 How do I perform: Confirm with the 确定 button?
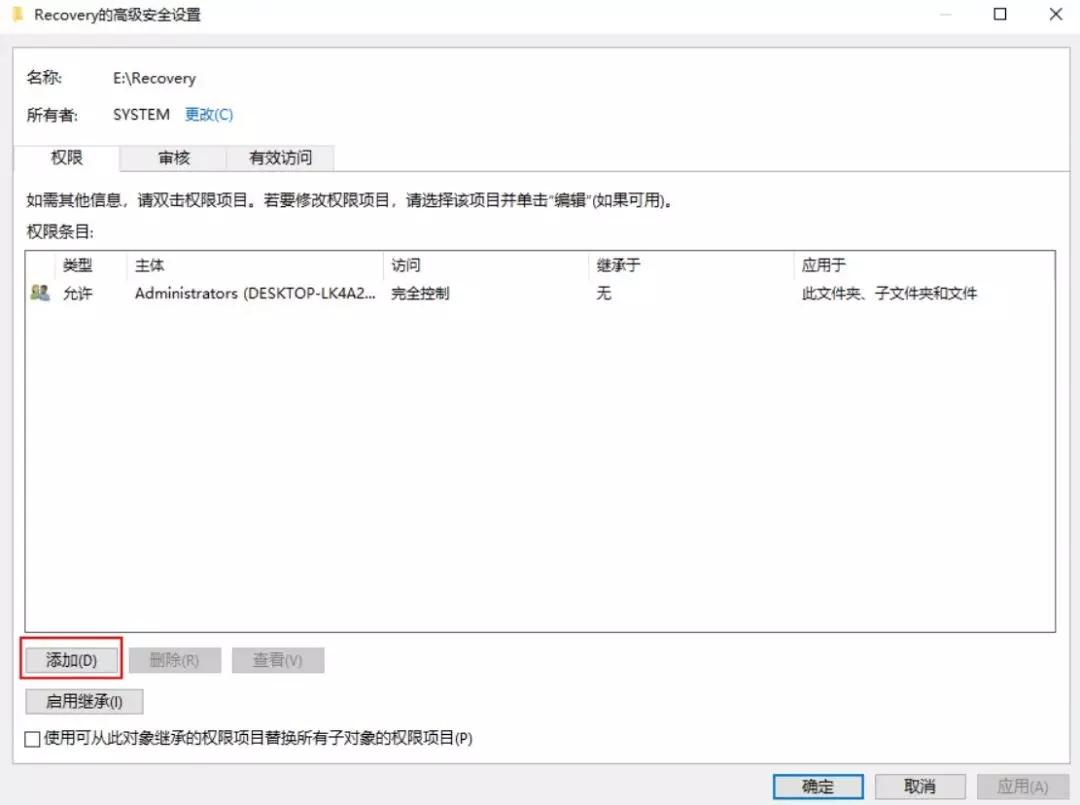[818, 786]
